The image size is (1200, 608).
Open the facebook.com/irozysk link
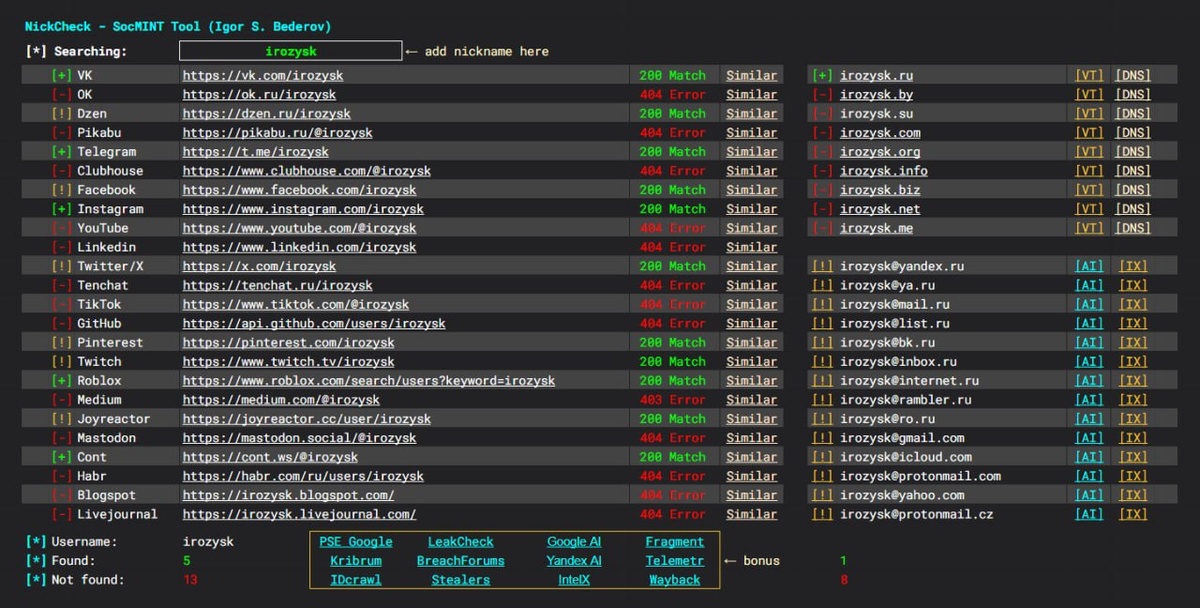tap(299, 189)
